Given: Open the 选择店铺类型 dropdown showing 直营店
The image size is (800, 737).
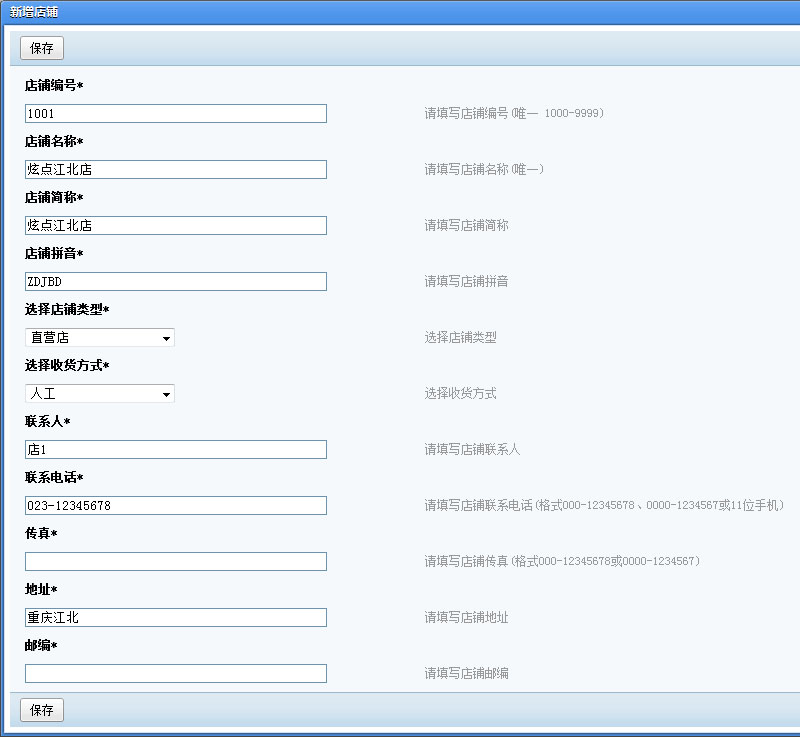Looking at the screenshot, I should pyautogui.click(x=100, y=338).
